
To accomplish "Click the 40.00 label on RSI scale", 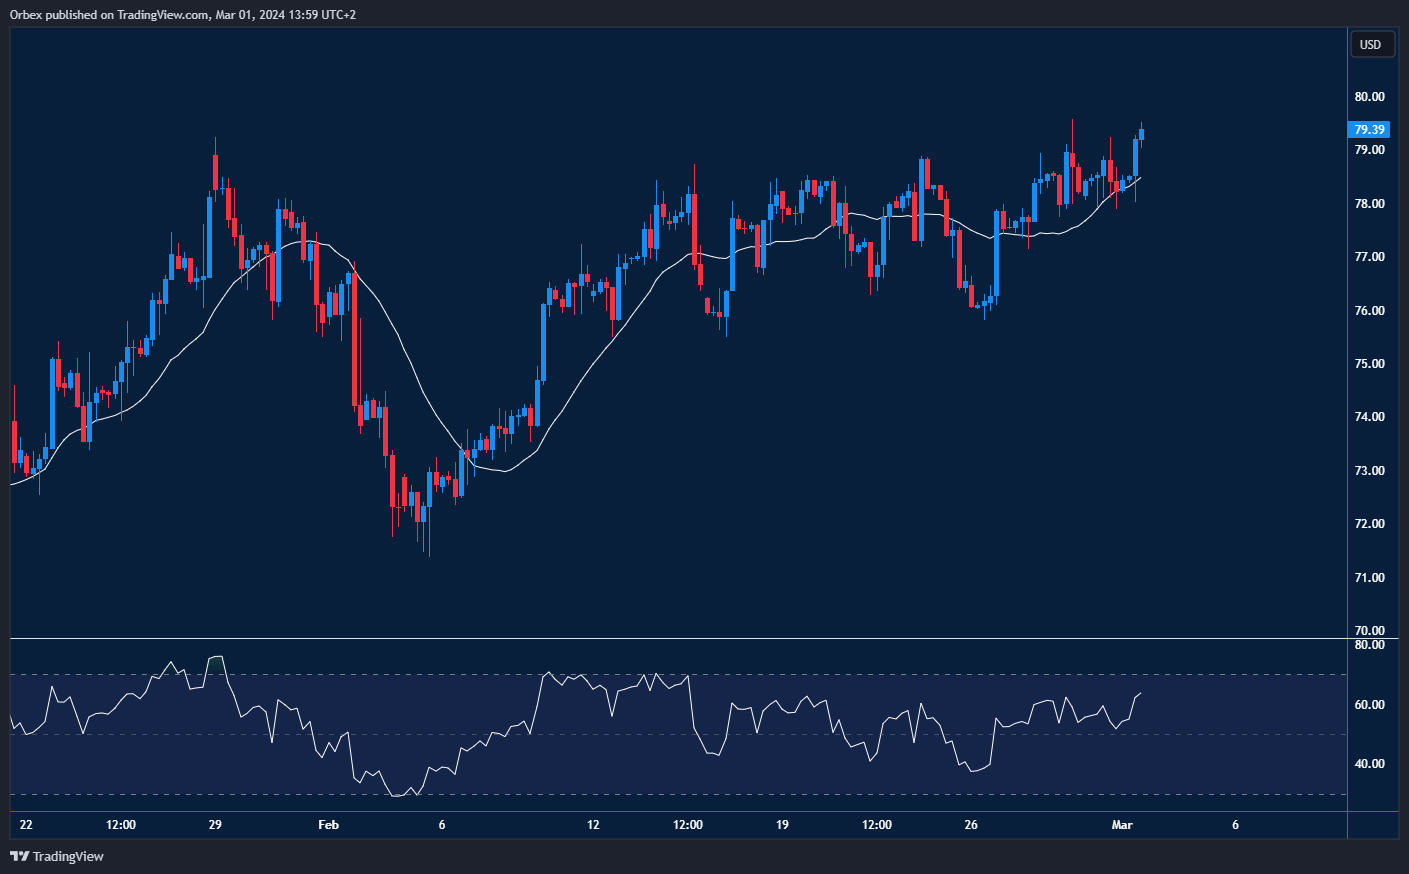I will click(1369, 764).
